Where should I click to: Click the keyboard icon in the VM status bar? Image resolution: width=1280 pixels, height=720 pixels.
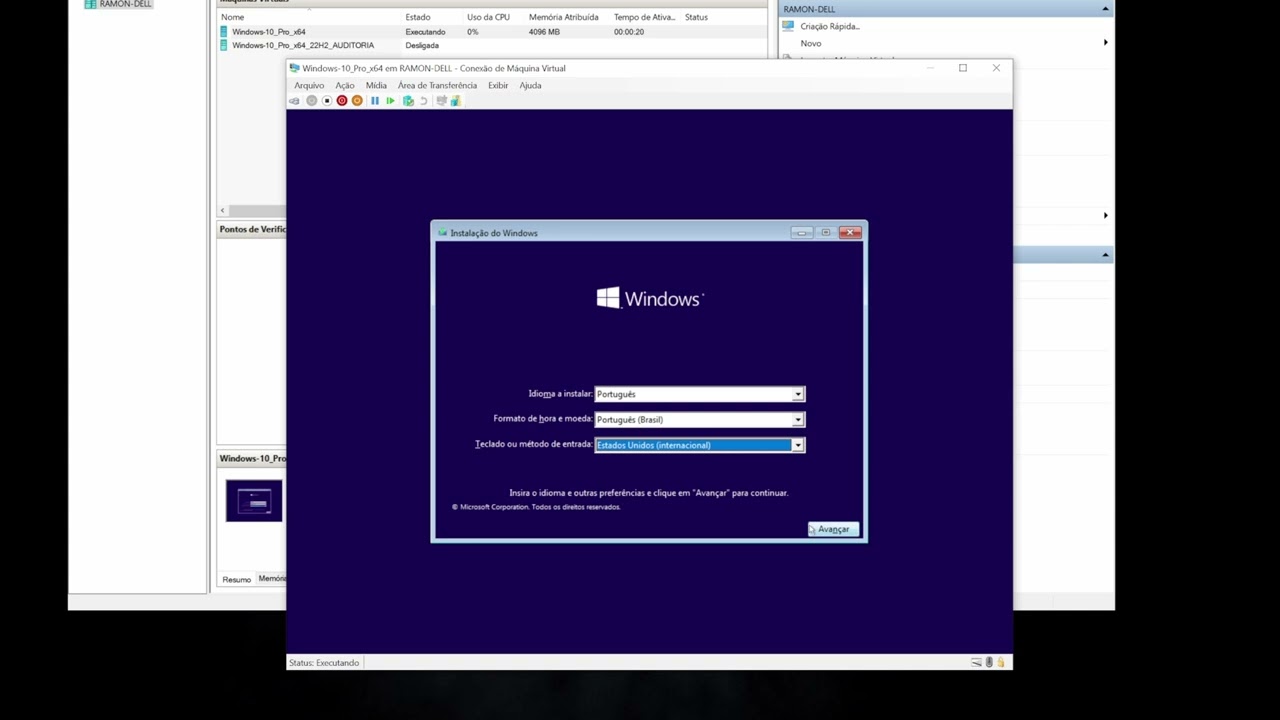click(x=976, y=662)
